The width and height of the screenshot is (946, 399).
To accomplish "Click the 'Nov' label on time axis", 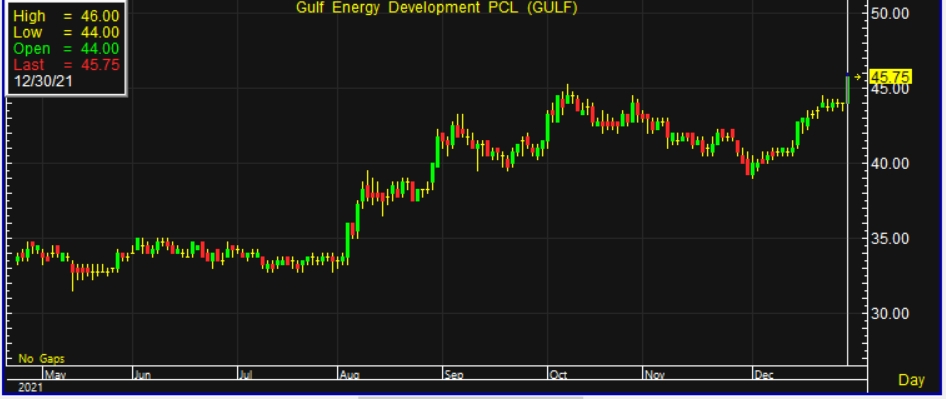I will coord(654,375).
